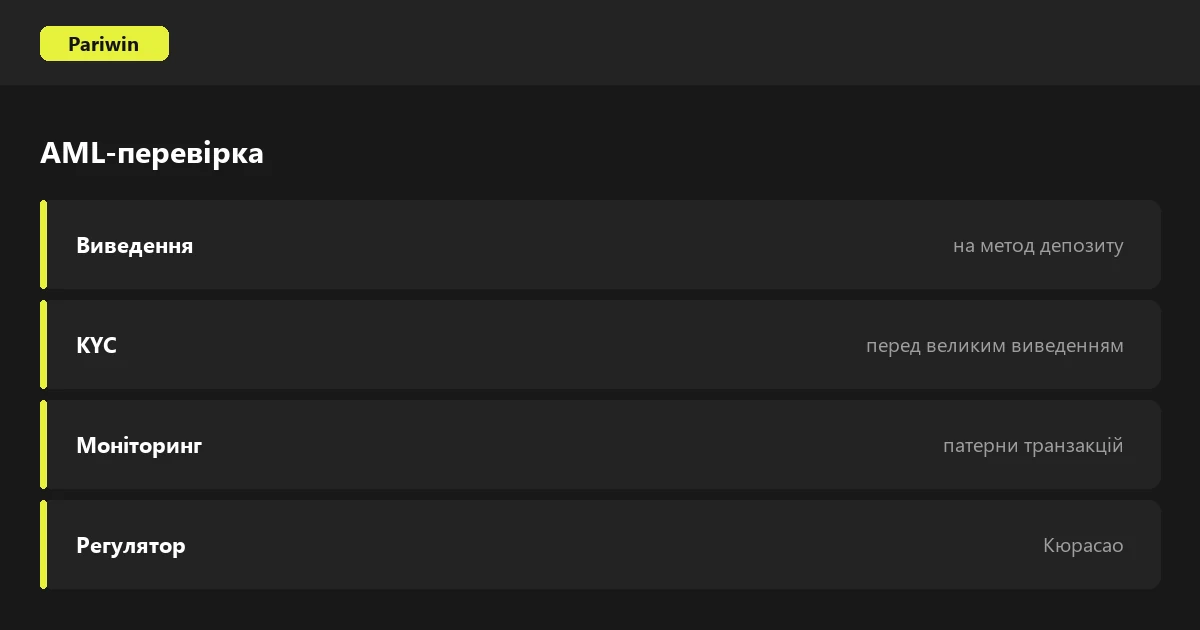Click blank middle of the KYC card
1200x630 pixels.
[490, 345]
